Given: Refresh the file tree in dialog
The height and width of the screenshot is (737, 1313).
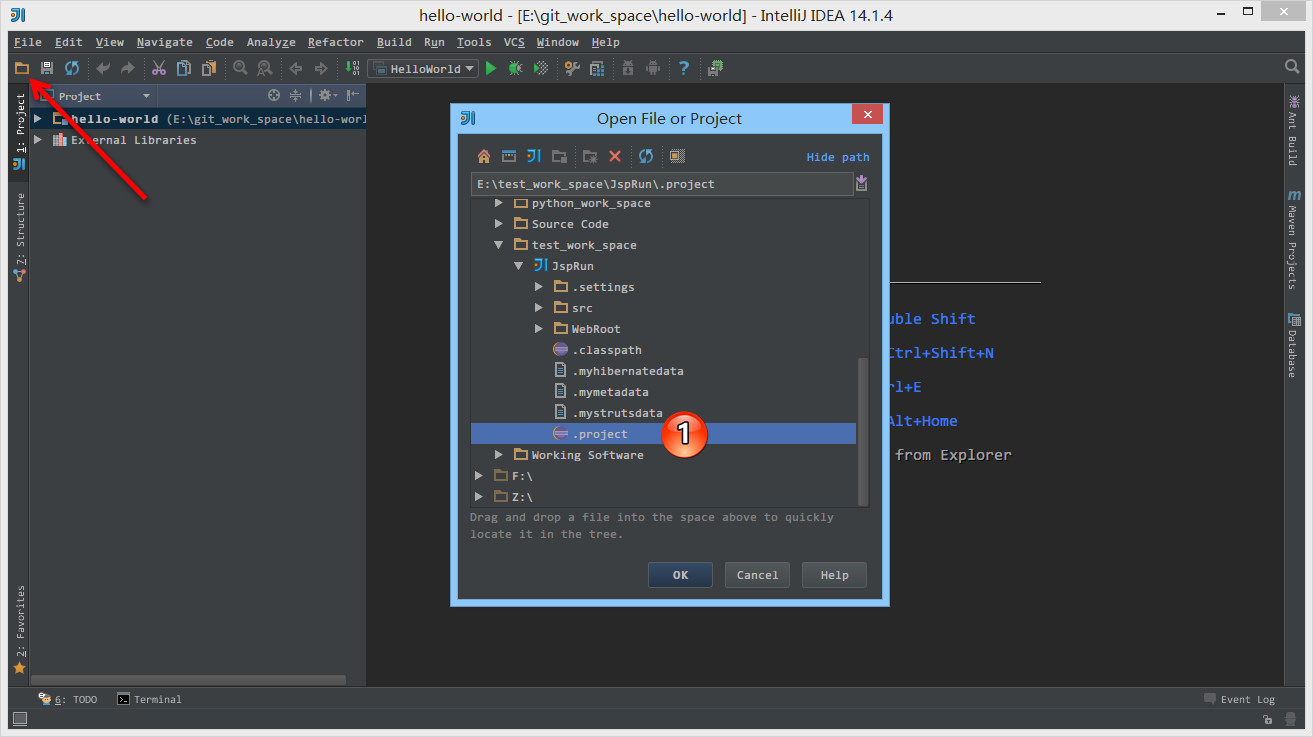Looking at the screenshot, I should 646,156.
